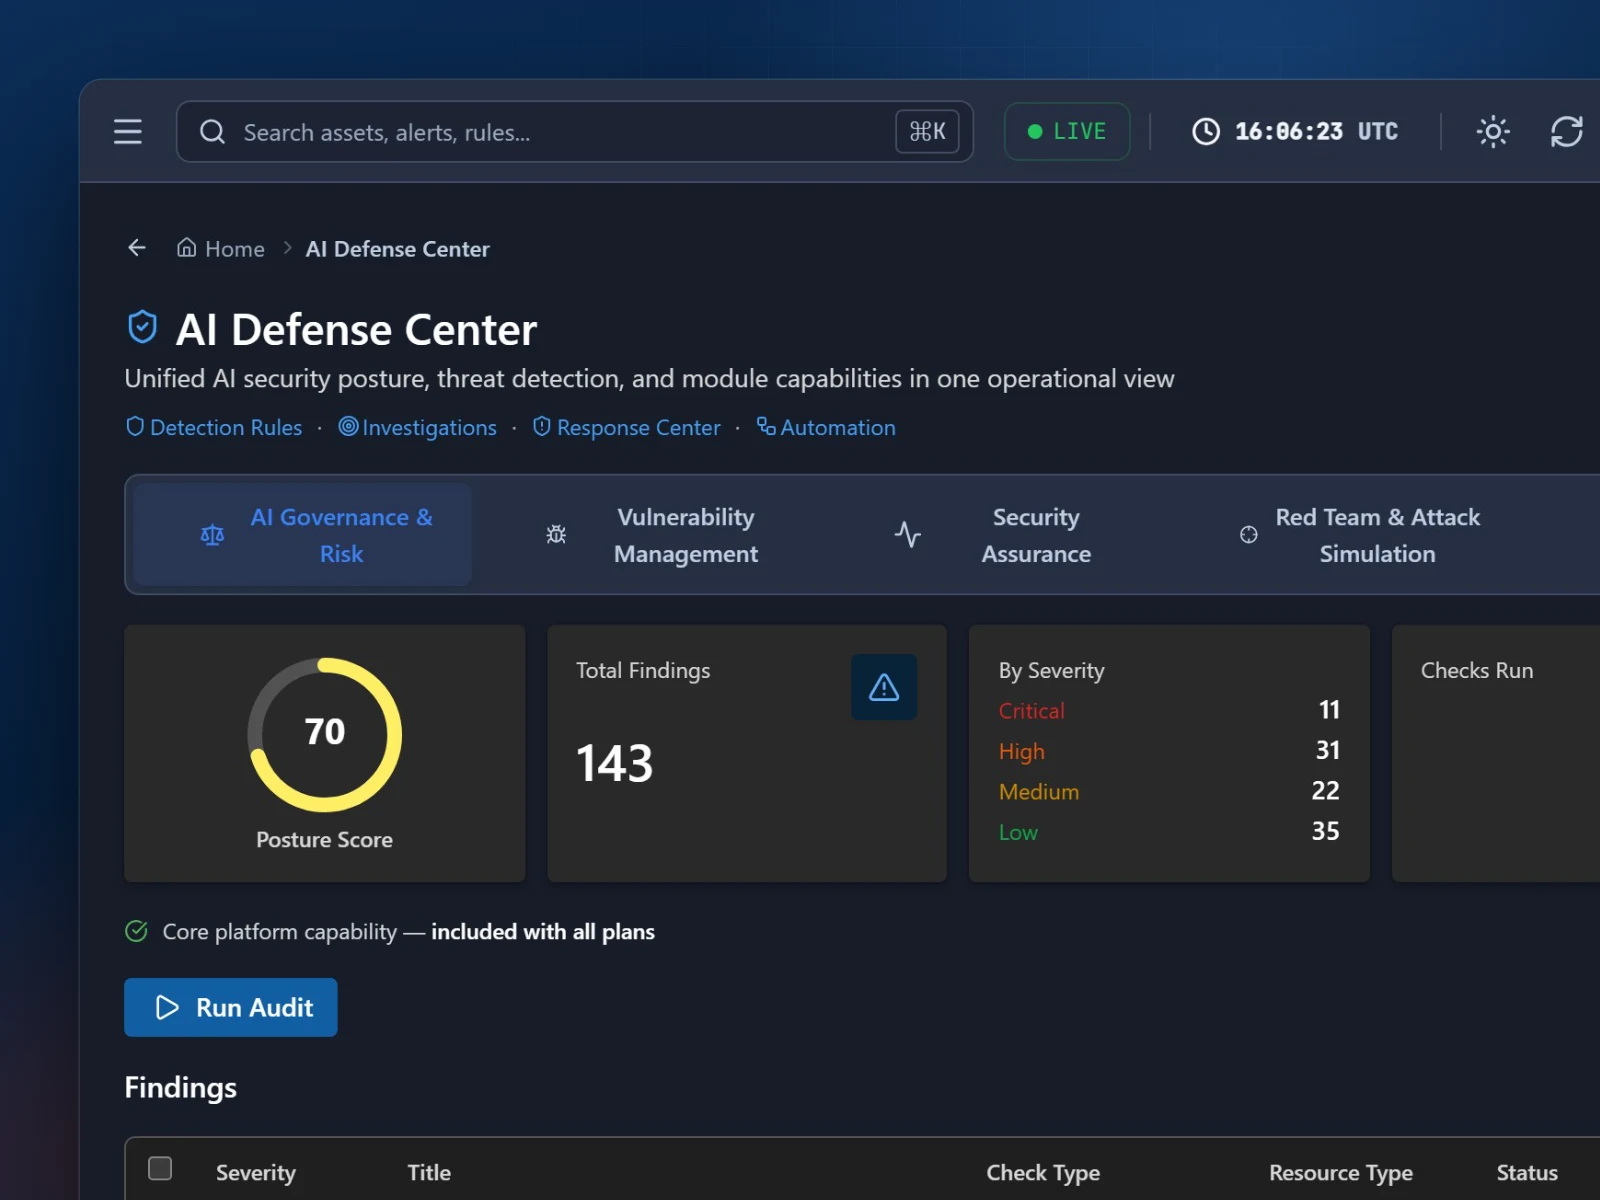Toggle the LIVE status indicator
This screenshot has height=1200, width=1600.
pyautogui.click(x=1067, y=131)
